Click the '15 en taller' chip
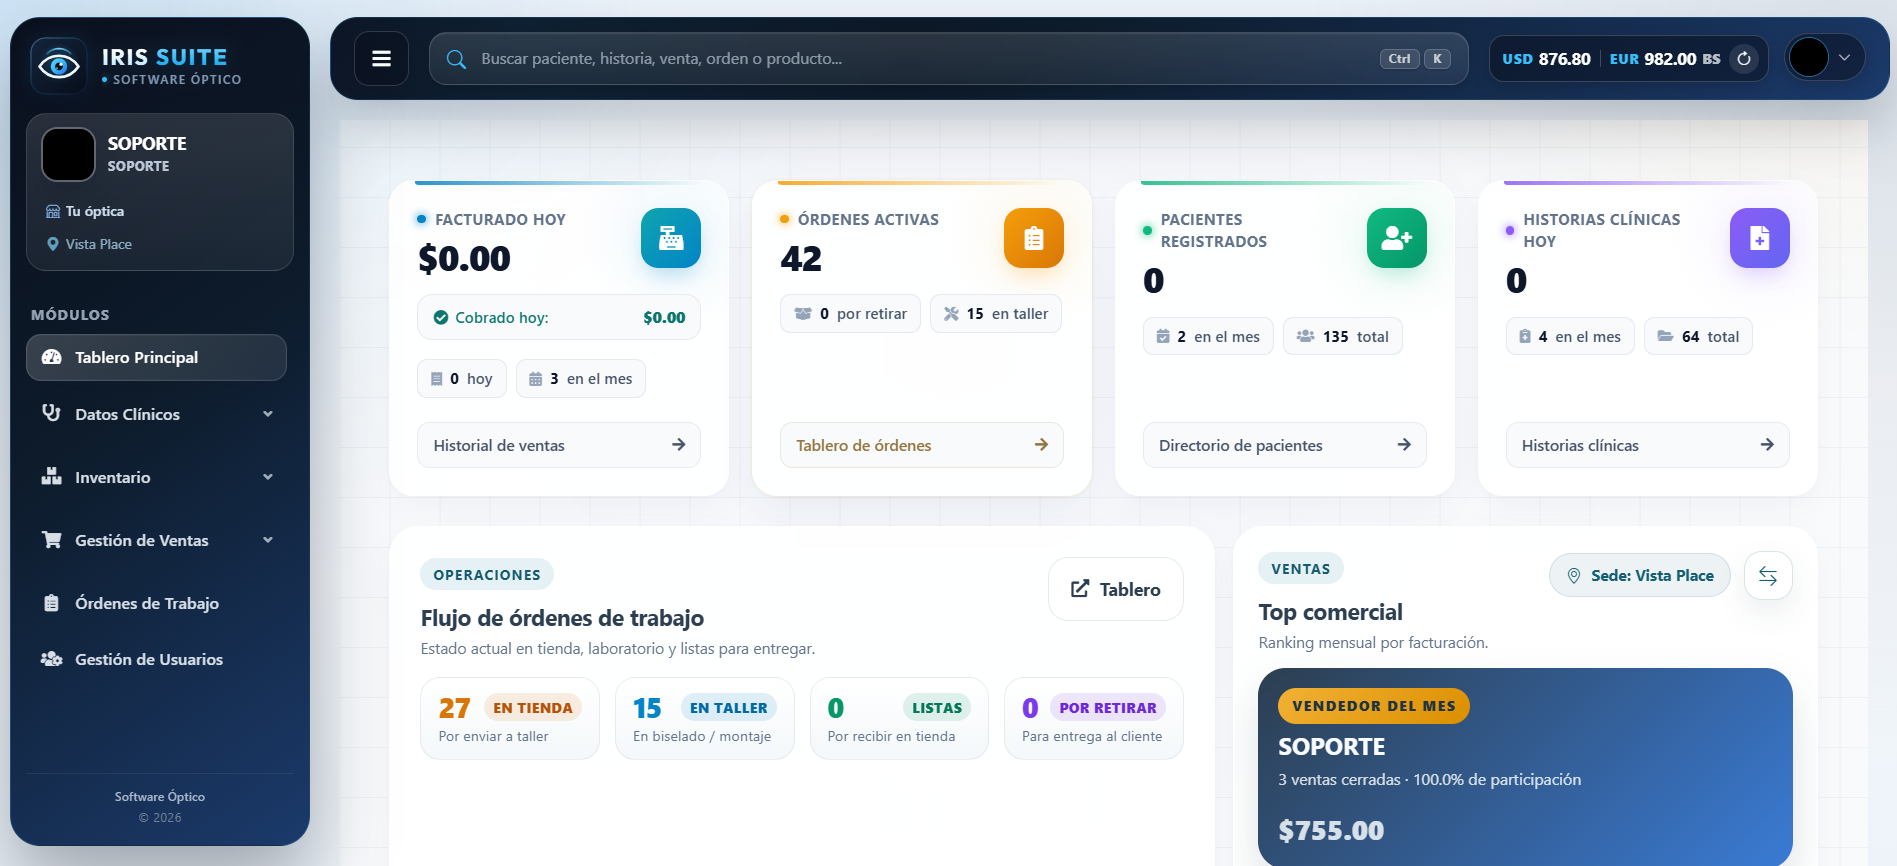Screen dimensions: 1897x866 996,314
